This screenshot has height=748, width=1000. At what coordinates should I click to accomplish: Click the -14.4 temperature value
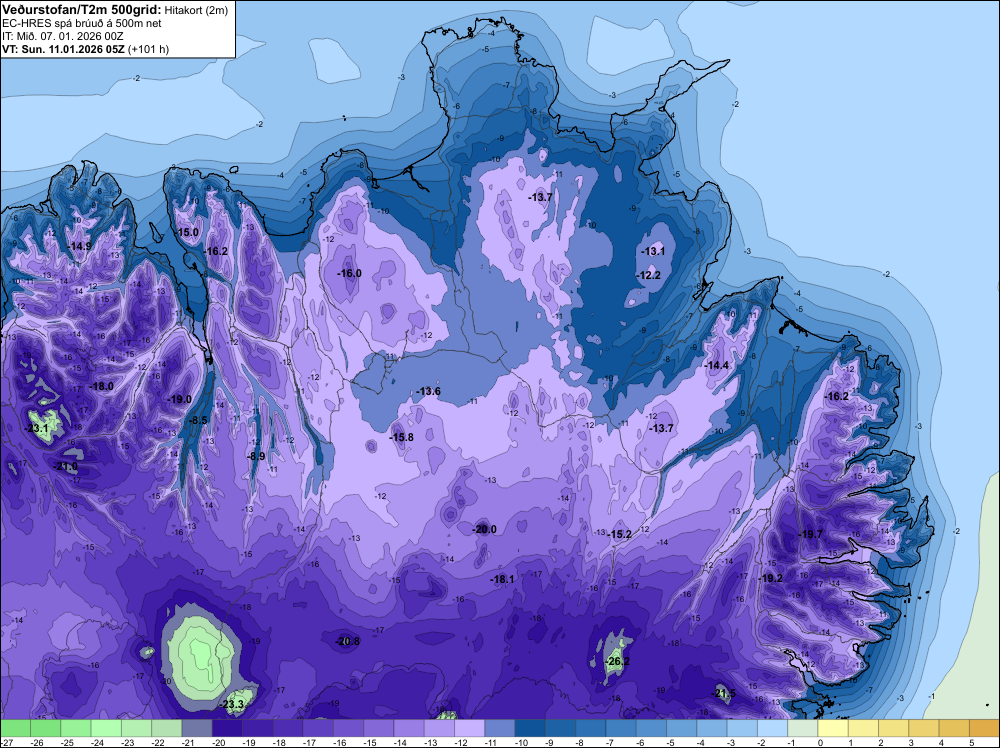[x=716, y=365]
